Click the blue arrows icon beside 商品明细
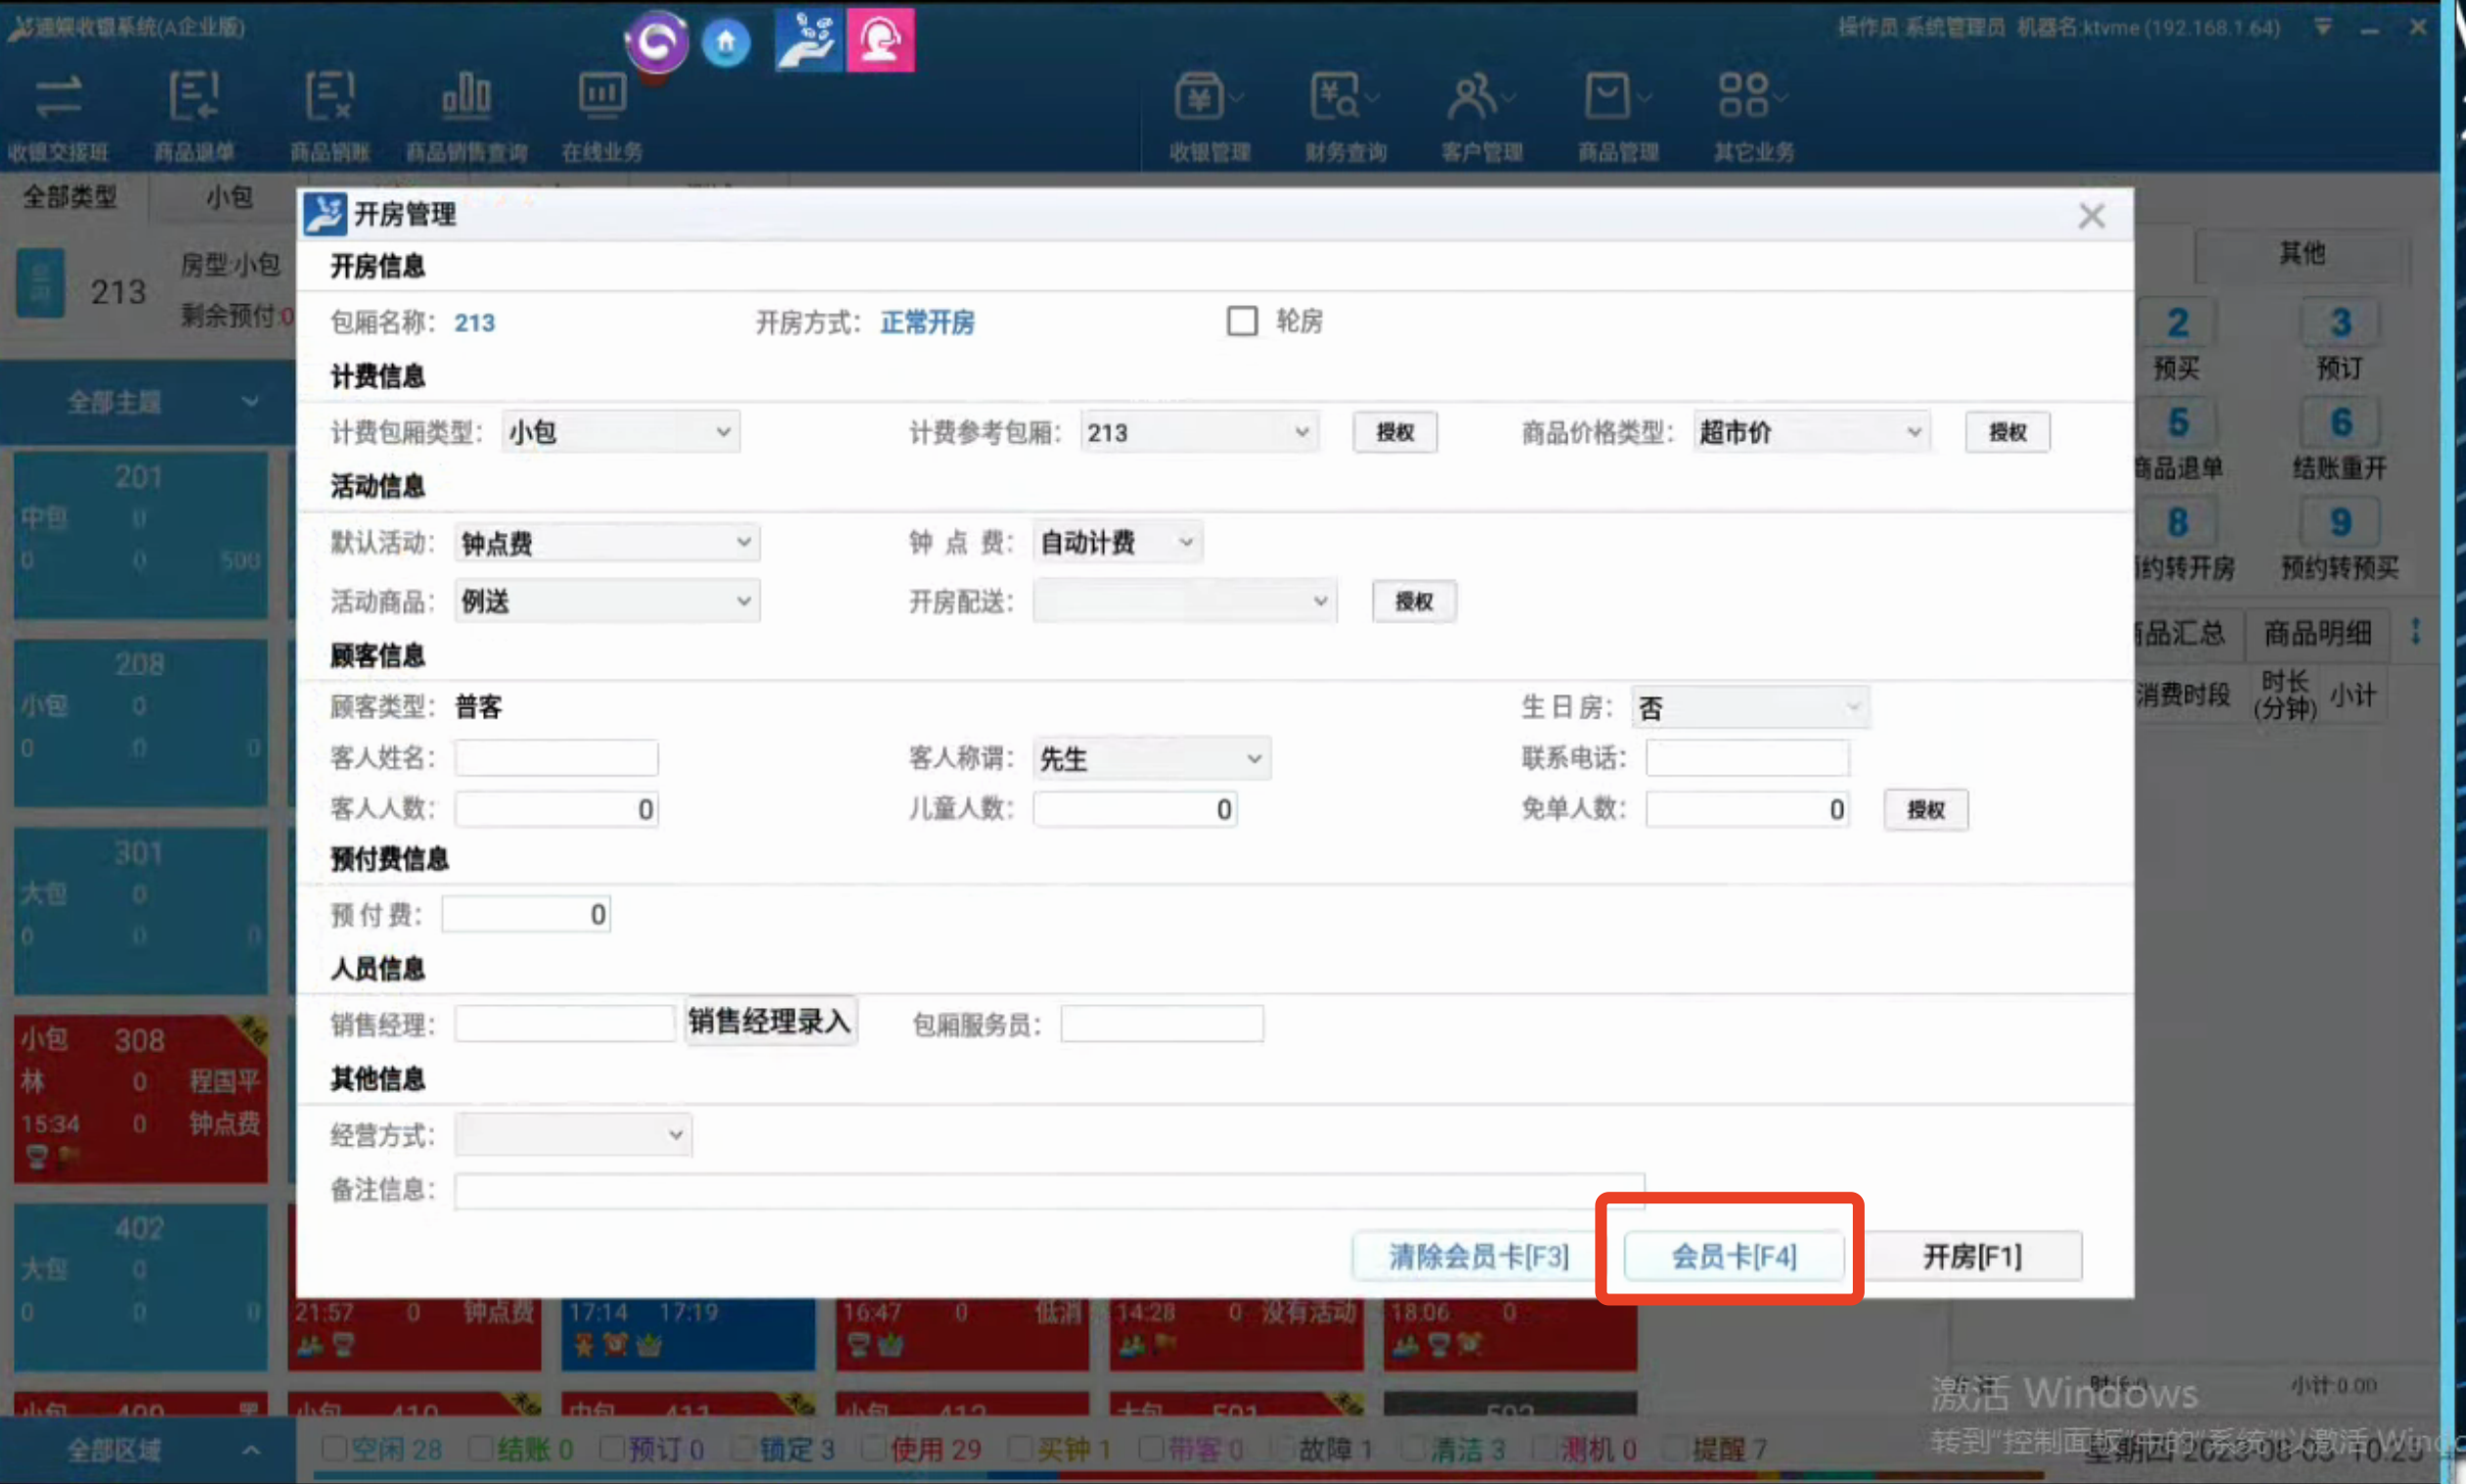Screen dimensions: 2466x1484 pyautogui.click(x=2415, y=631)
